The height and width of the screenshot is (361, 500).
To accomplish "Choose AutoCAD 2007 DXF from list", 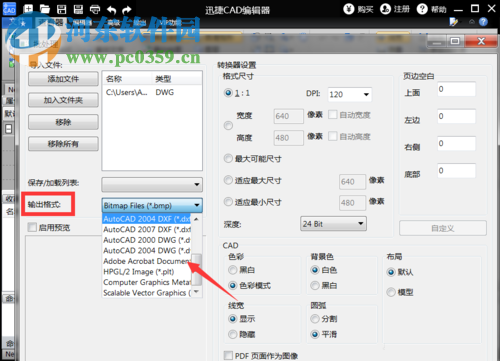I will pyautogui.click(x=147, y=229).
